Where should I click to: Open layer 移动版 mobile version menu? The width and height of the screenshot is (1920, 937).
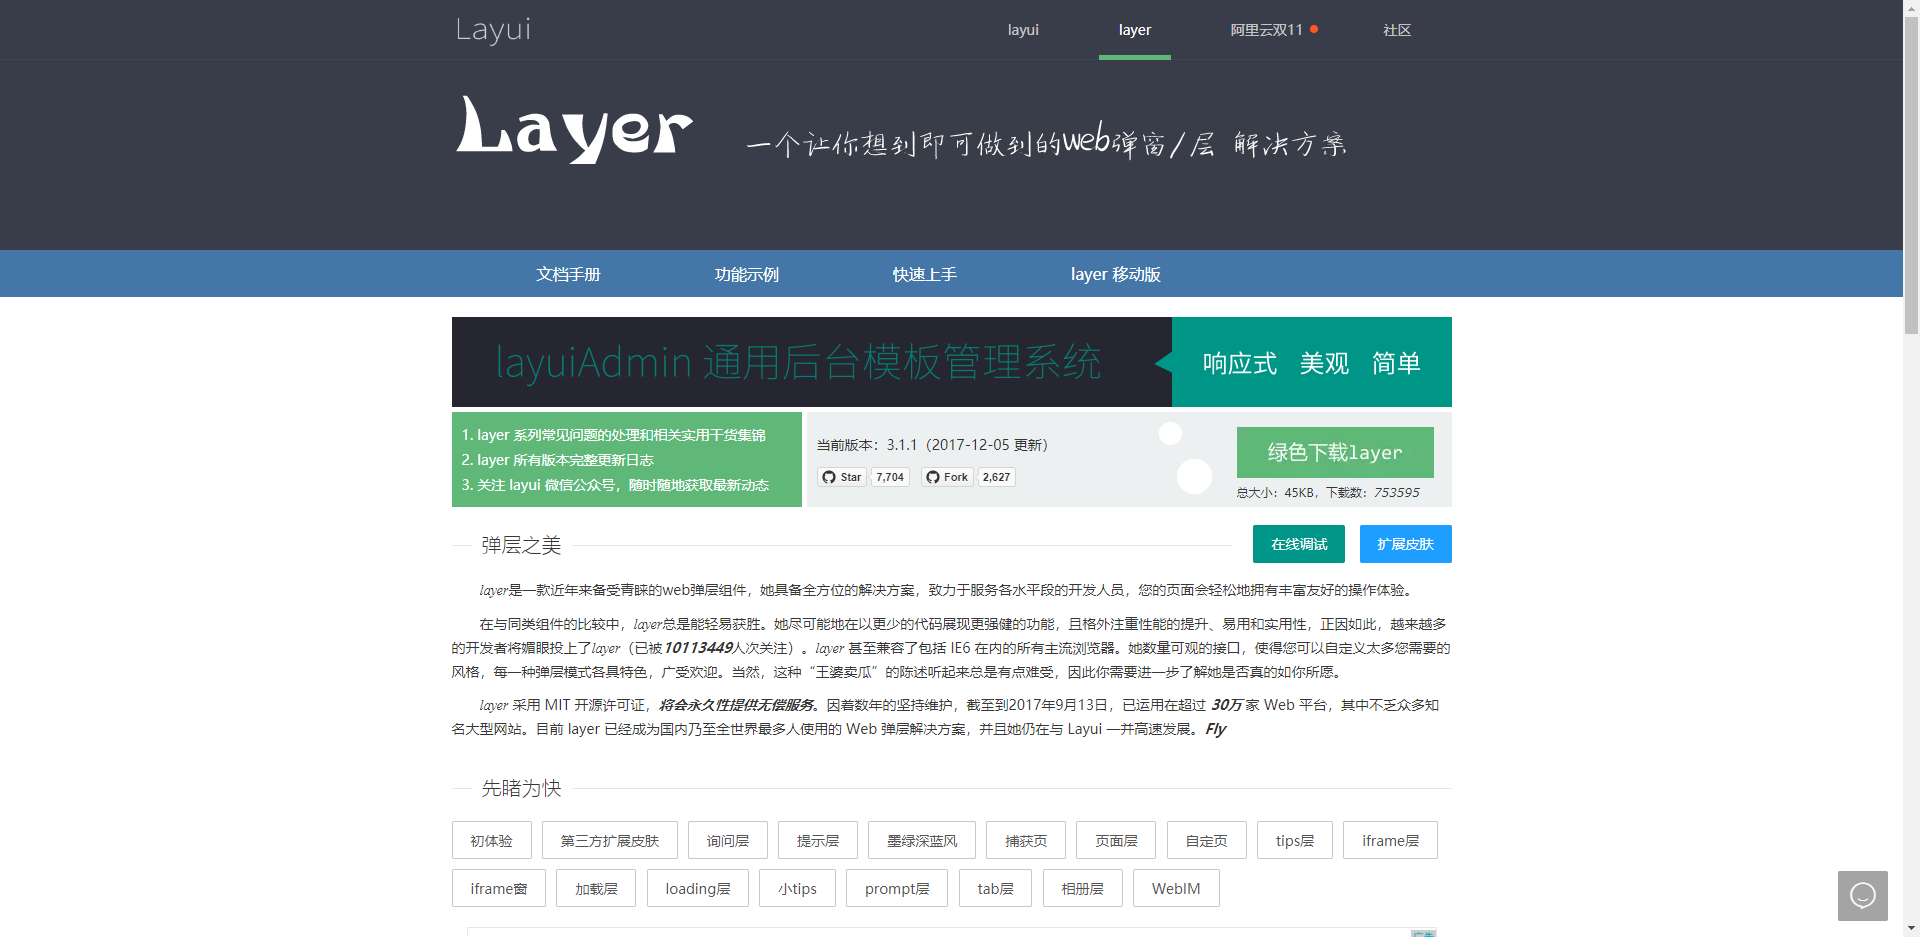pos(1115,274)
